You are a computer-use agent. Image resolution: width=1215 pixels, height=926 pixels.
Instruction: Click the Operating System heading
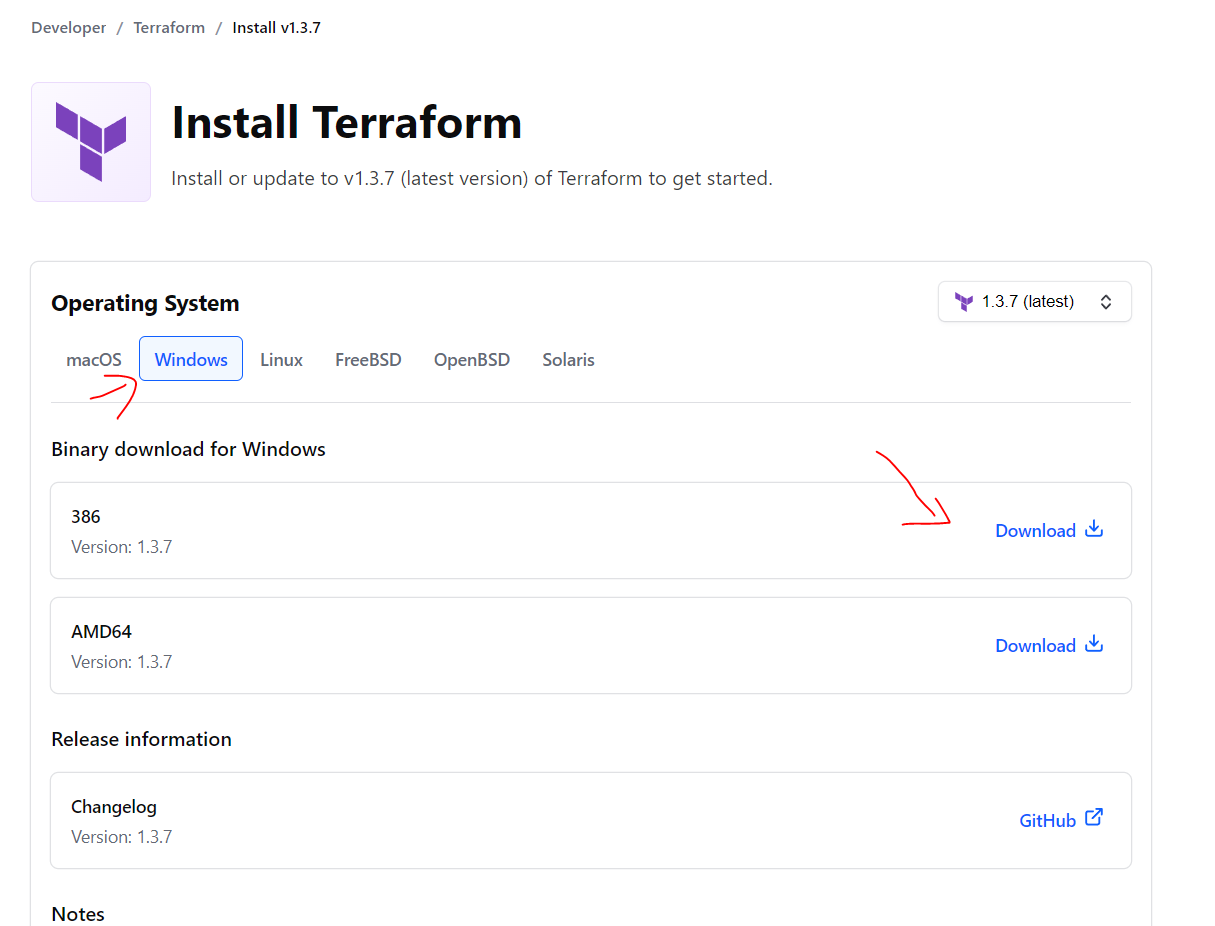coord(145,303)
